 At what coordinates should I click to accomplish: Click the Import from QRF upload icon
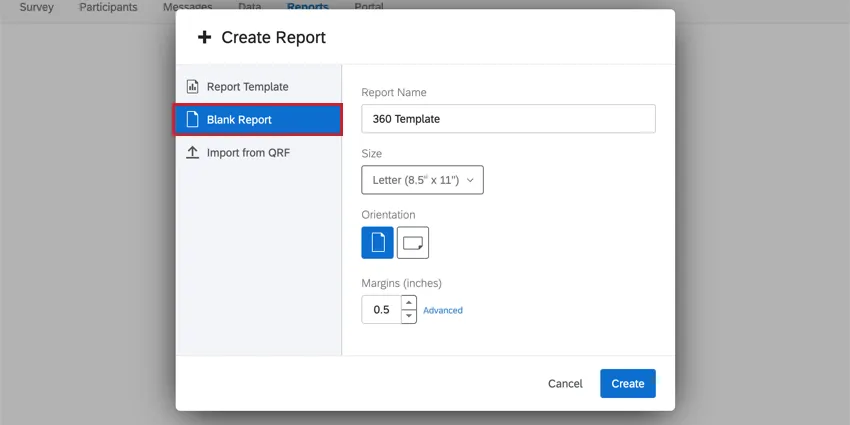coord(193,153)
